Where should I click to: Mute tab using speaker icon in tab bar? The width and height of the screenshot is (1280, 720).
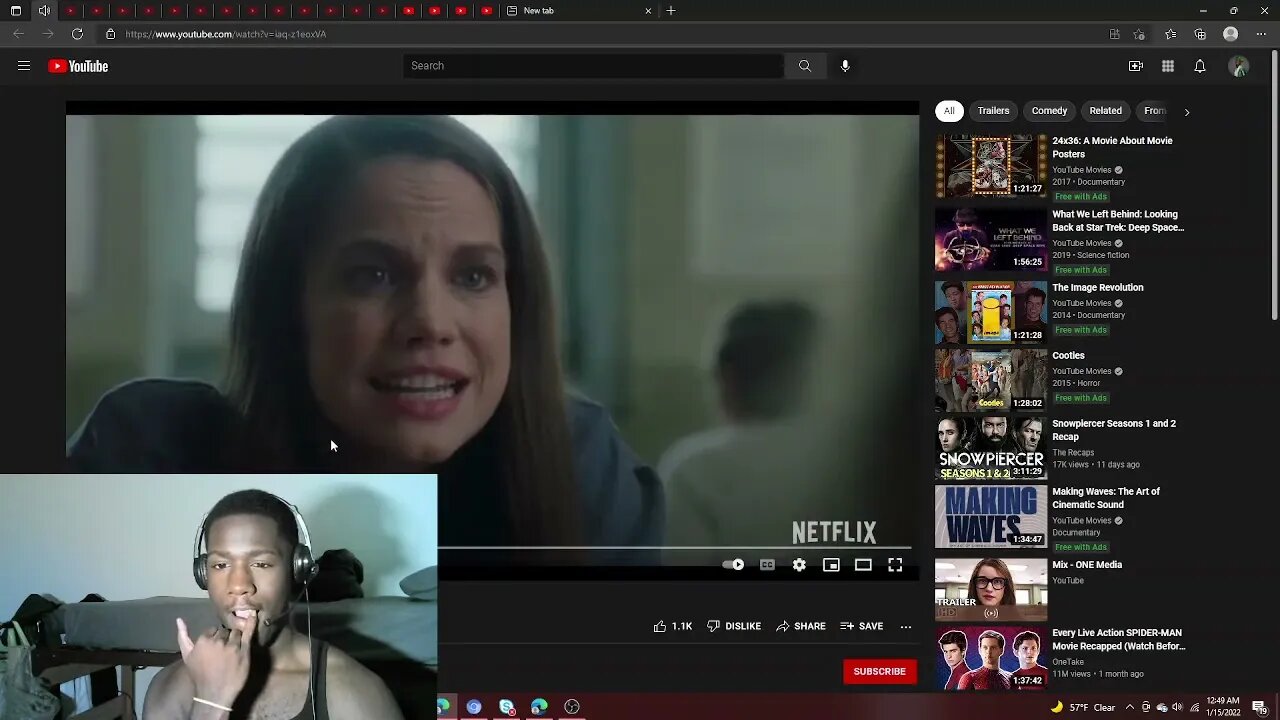coord(44,11)
